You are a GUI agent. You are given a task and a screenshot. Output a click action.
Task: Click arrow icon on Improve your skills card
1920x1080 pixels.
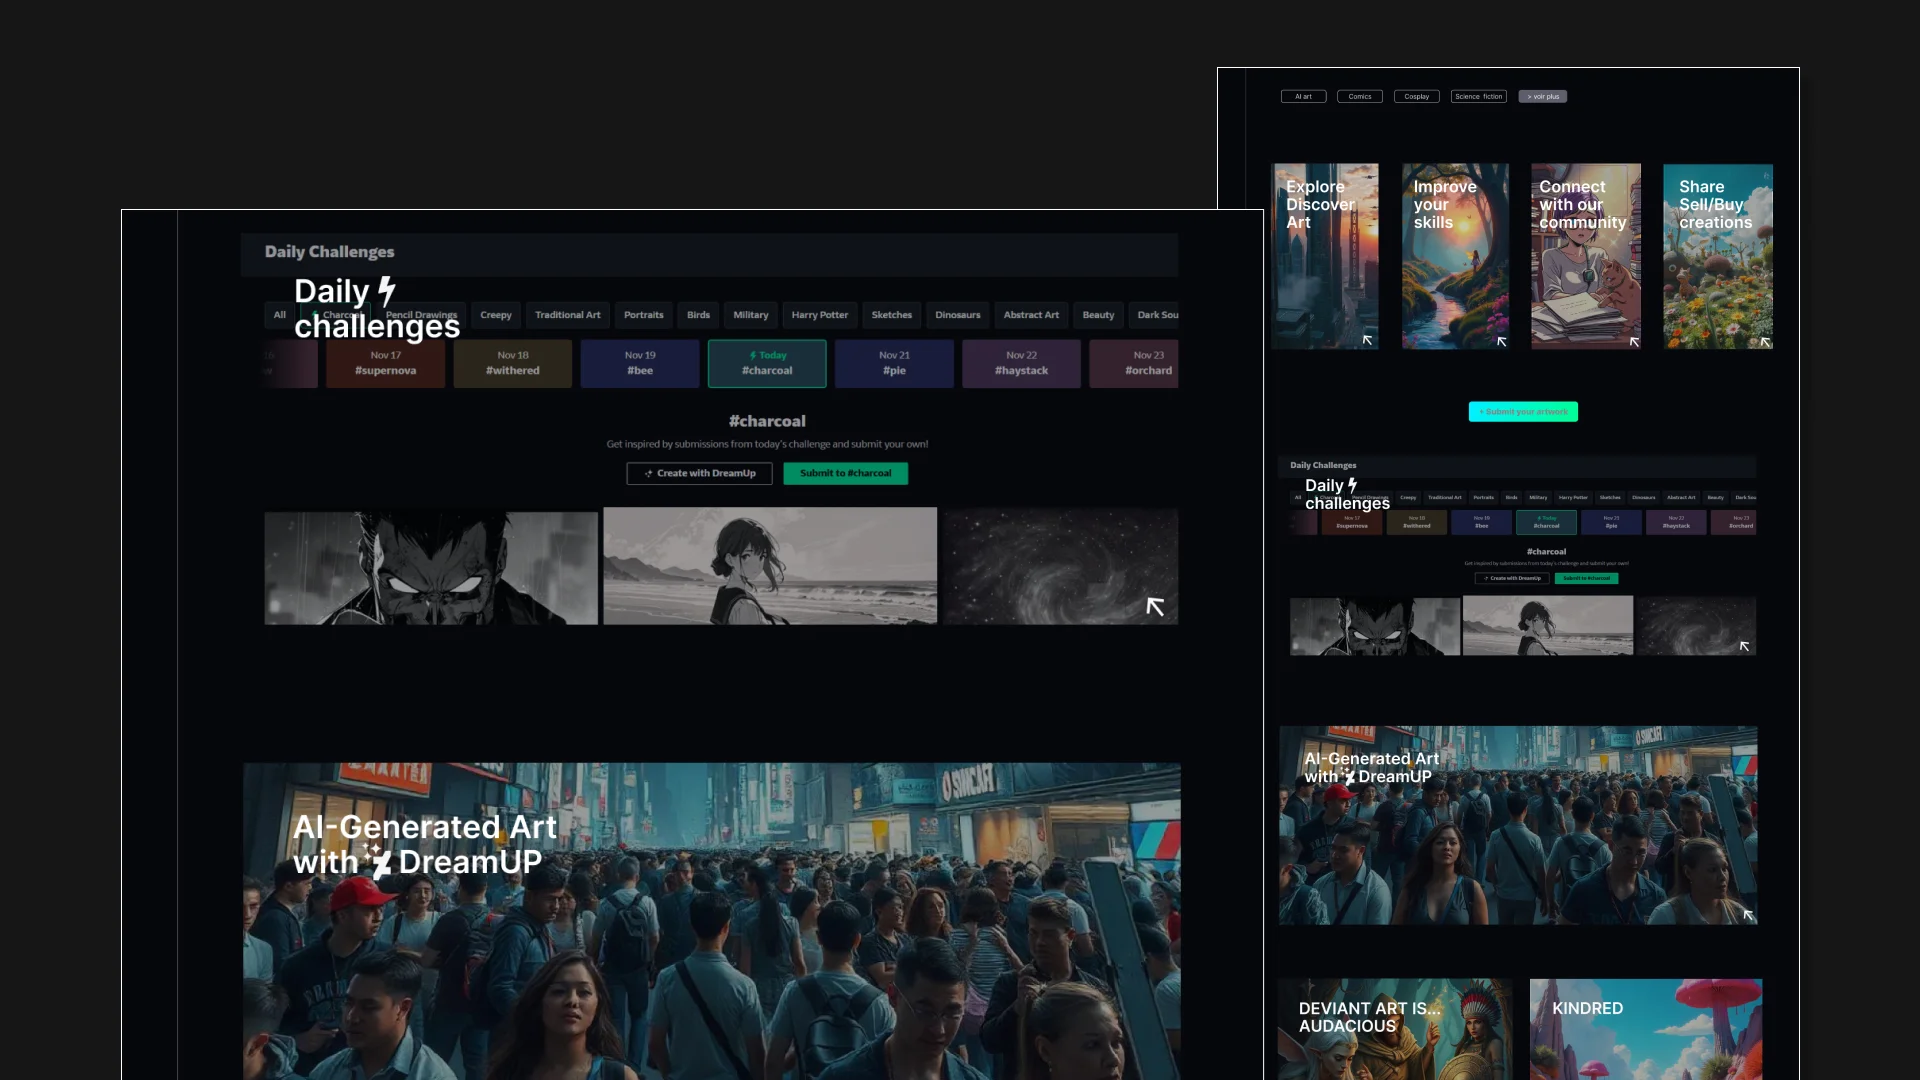tap(1501, 342)
